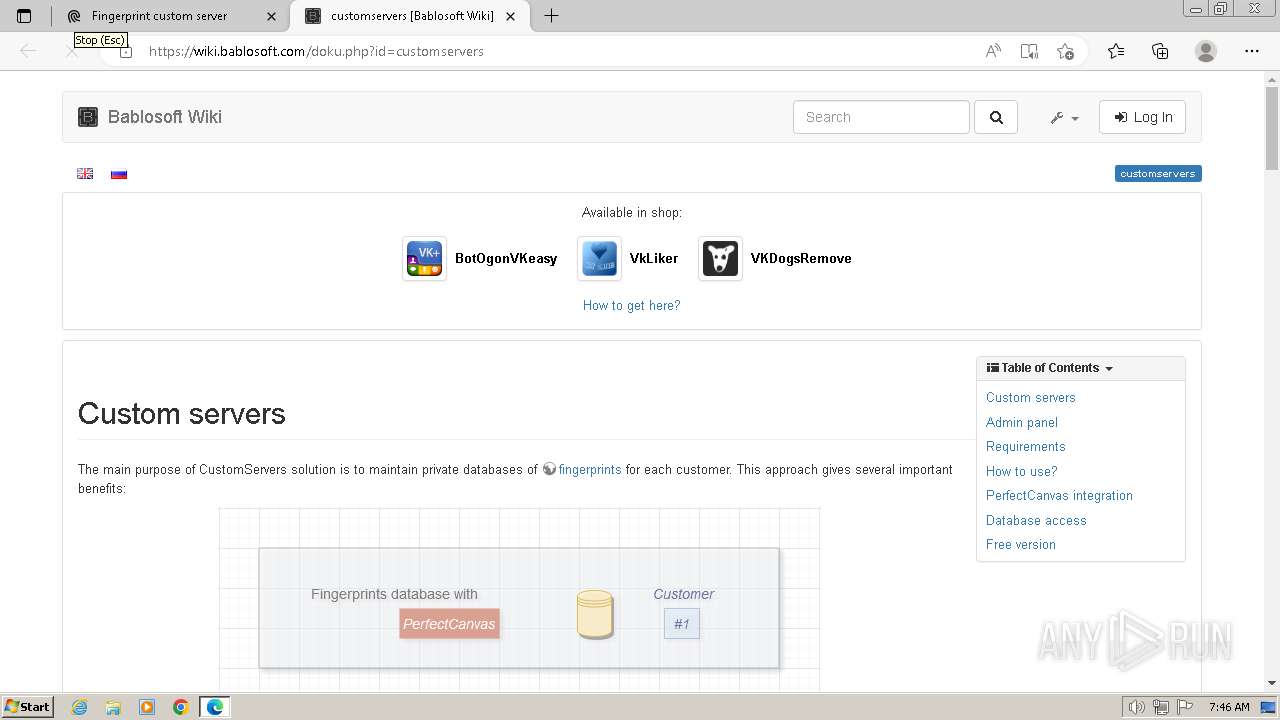Open the browser tab actions menu icon
This screenshot has width=1280, height=720.
24,16
